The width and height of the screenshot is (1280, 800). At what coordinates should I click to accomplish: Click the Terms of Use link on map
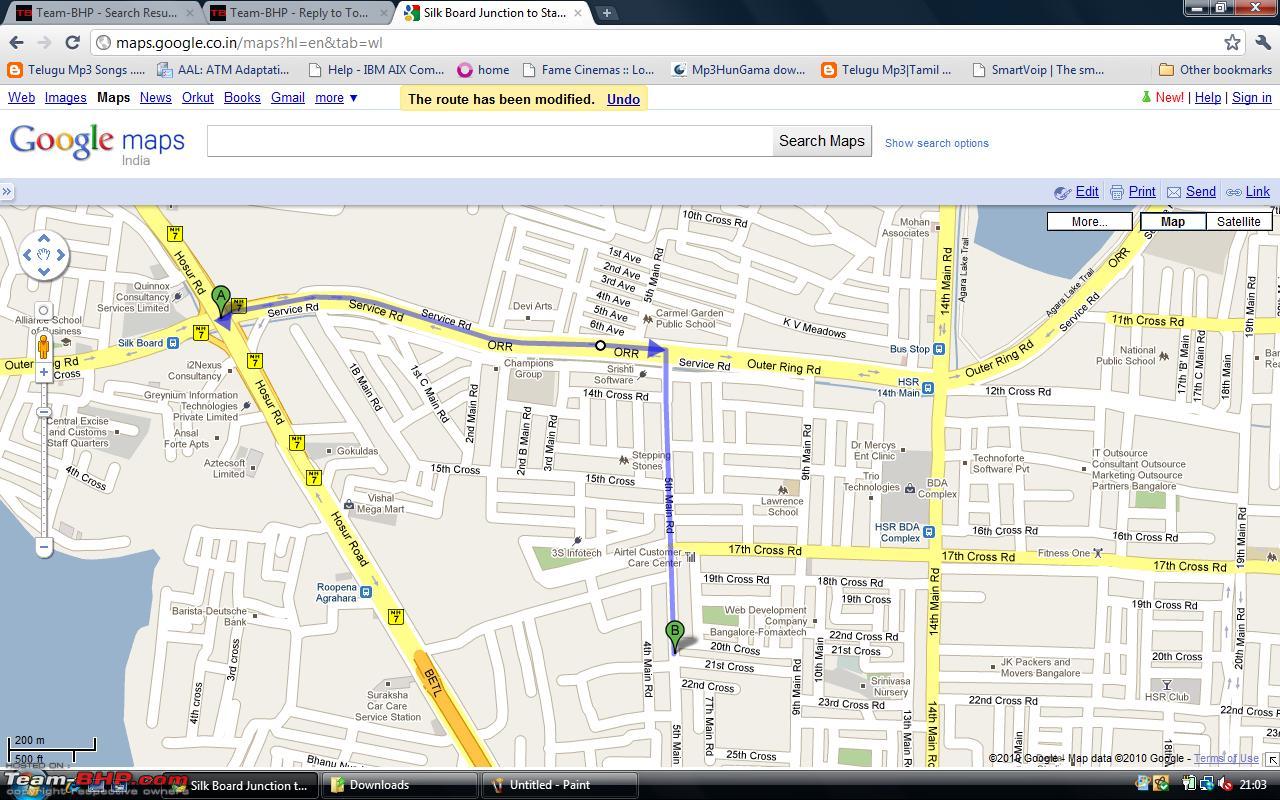[1226, 758]
